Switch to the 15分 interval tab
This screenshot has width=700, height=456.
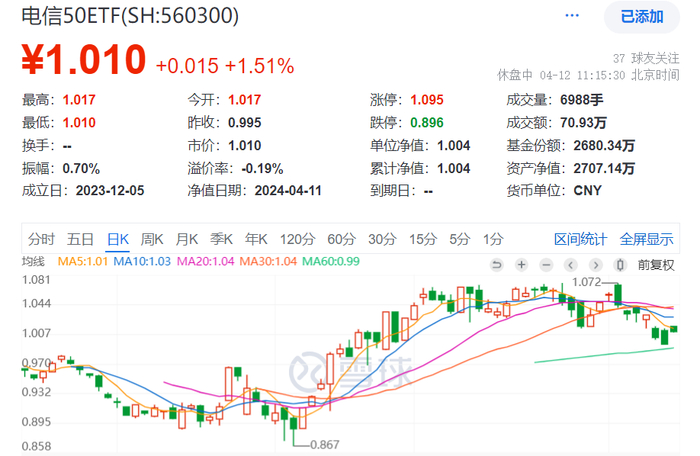coord(423,239)
